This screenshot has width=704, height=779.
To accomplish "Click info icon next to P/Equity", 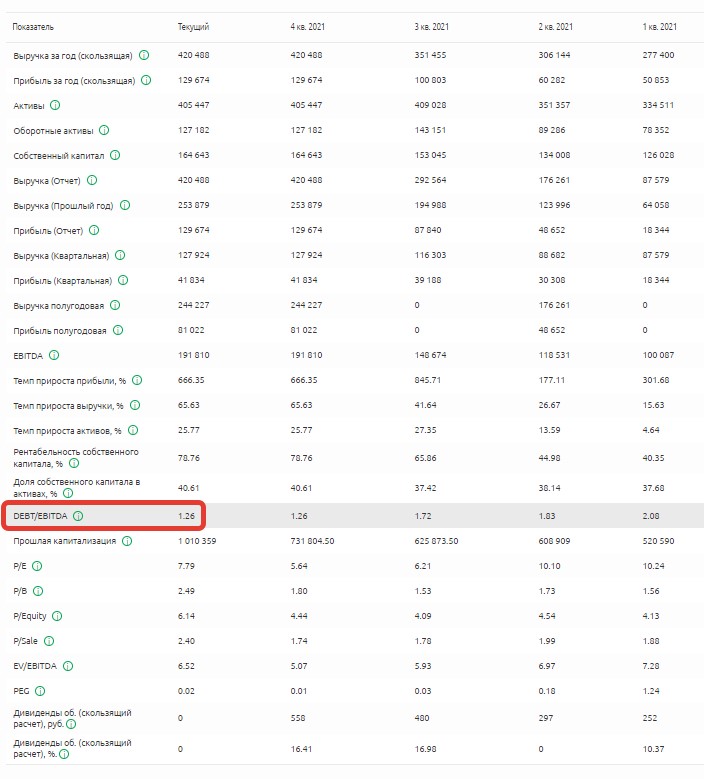I will click(x=56, y=615).
